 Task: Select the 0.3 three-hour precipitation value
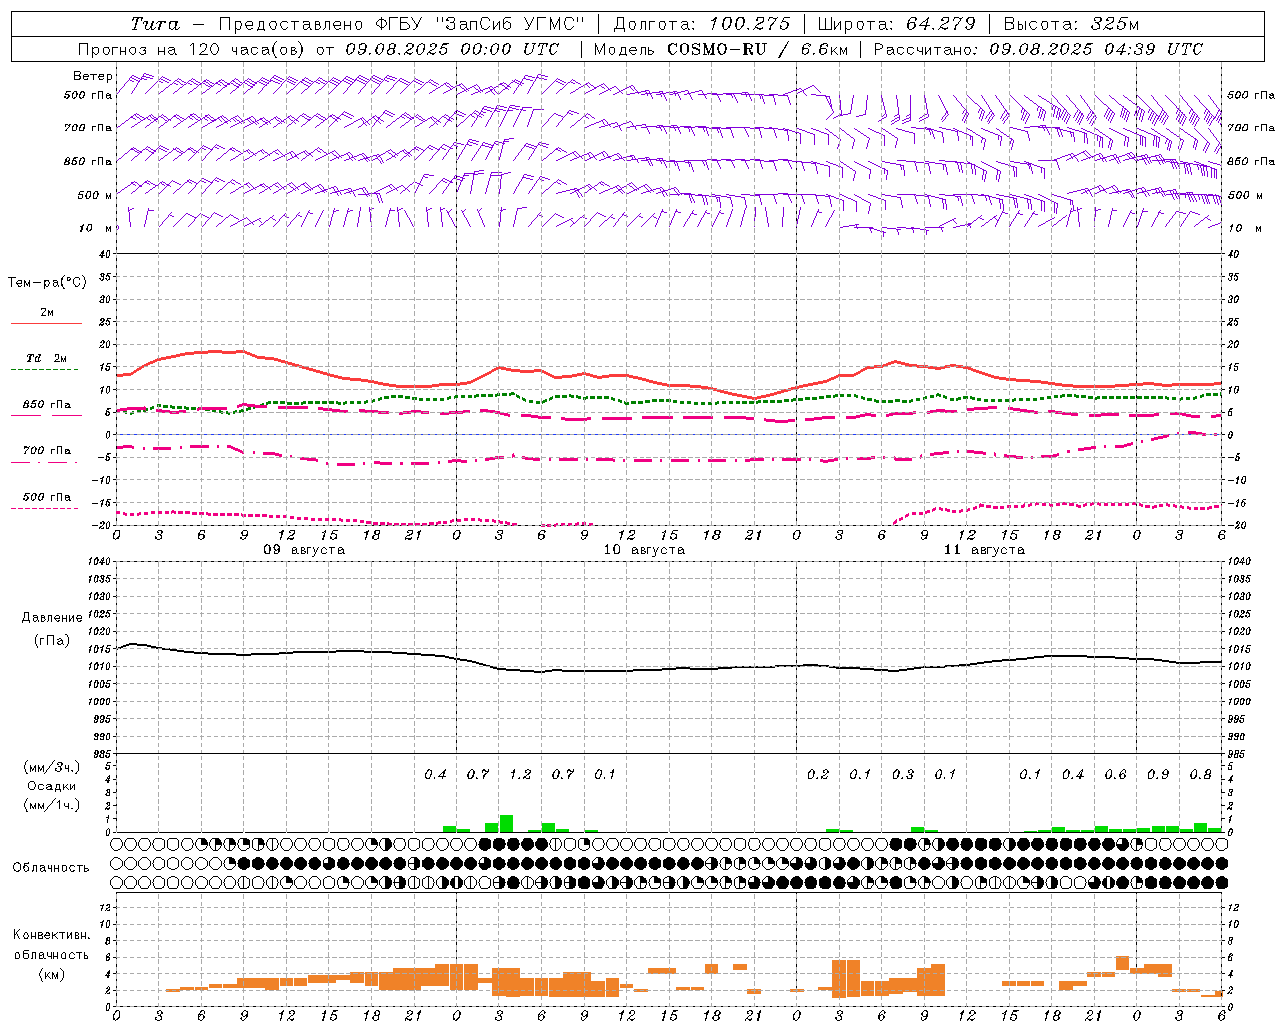click(903, 775)
